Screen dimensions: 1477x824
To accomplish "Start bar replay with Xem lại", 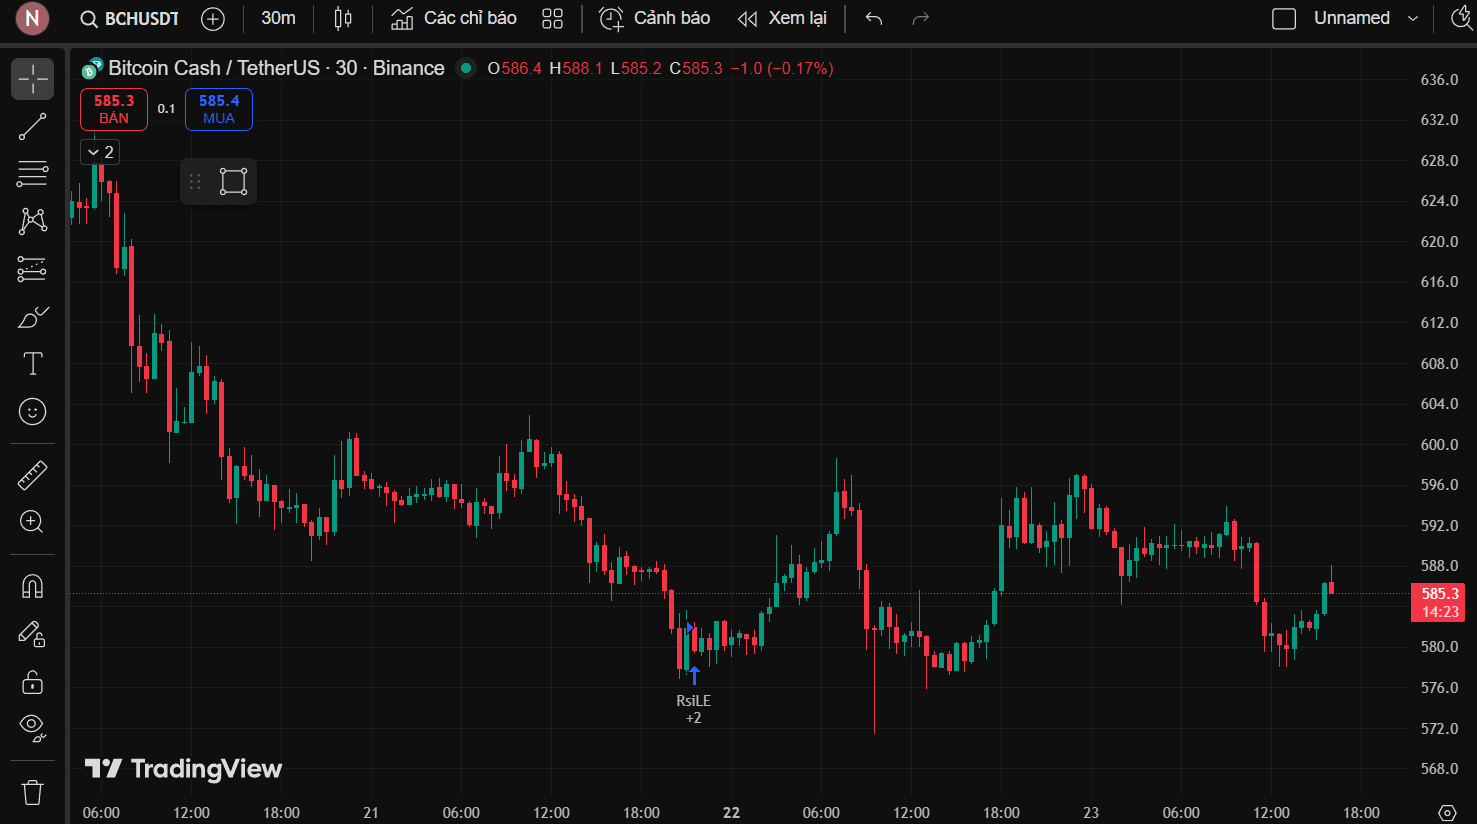I will click(782, 19).
